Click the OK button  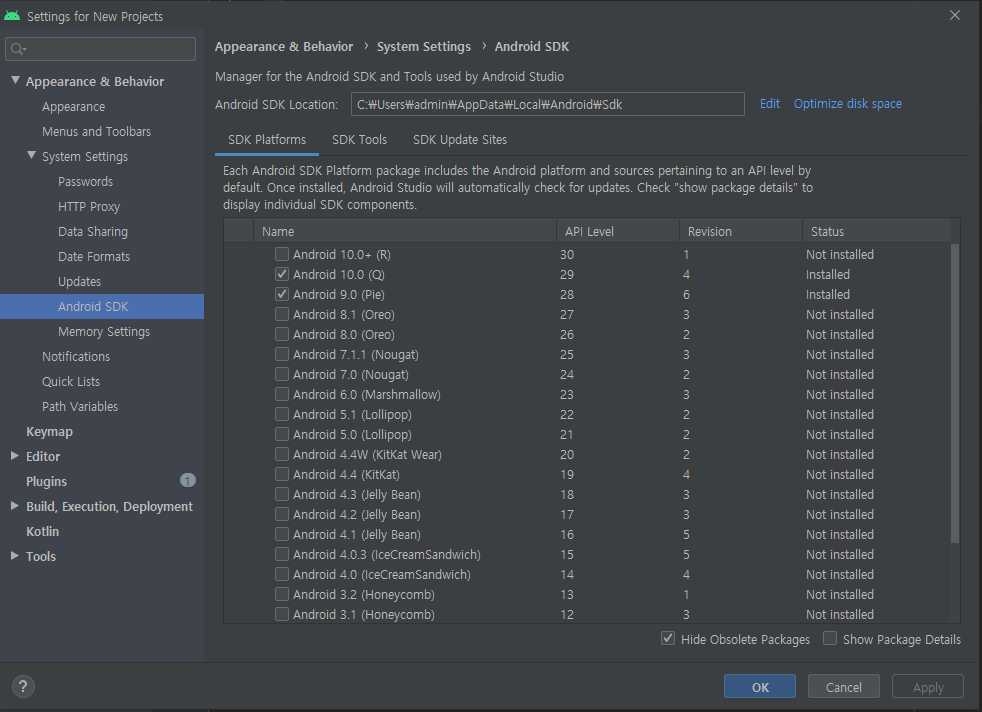[x=760, y=686]
